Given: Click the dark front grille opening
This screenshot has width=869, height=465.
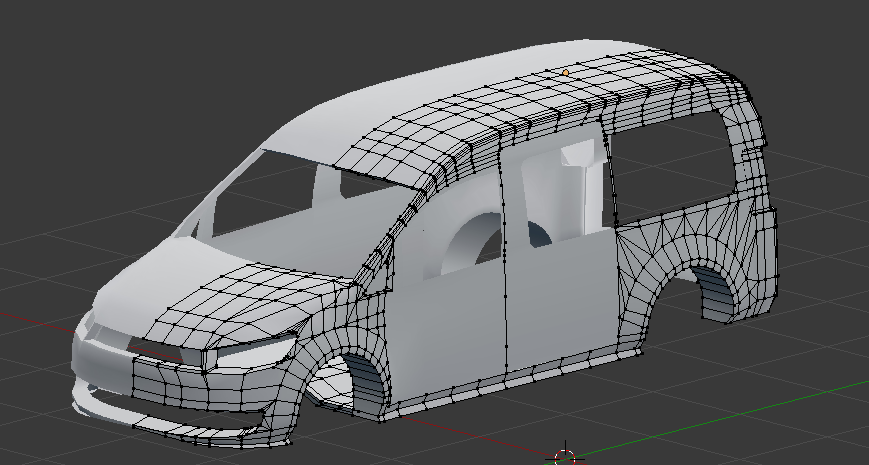Looking at the screenshot, I should click(x=155, y=347).
